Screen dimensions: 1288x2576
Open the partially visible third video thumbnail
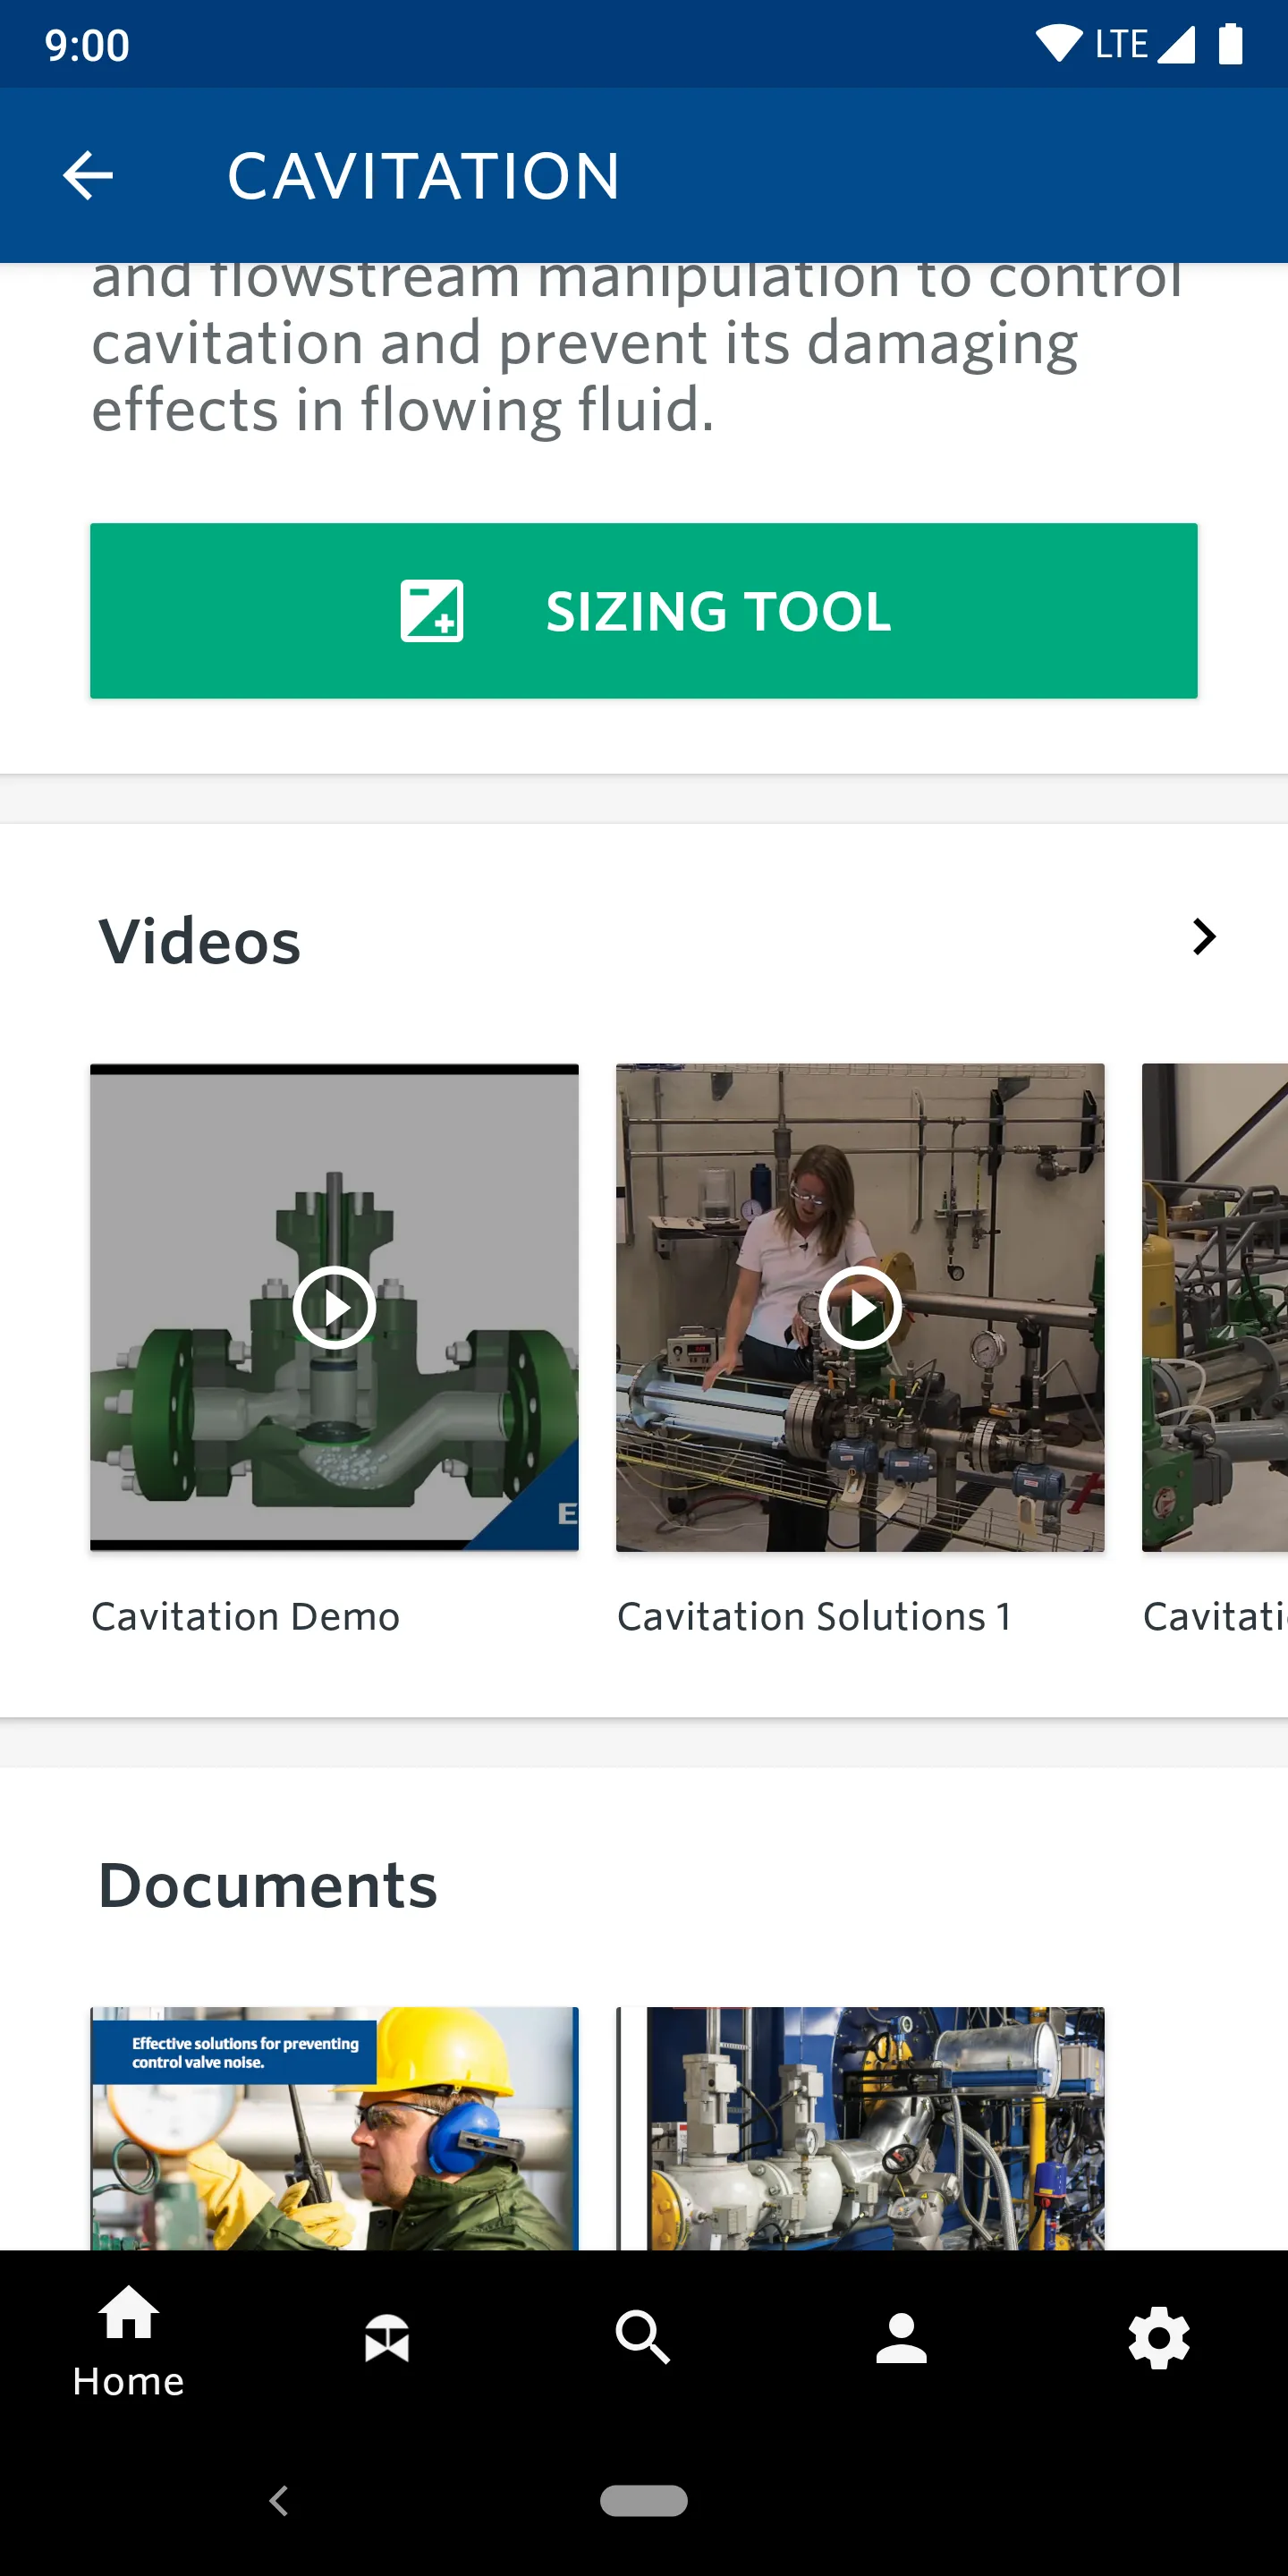[1215, 1307]
